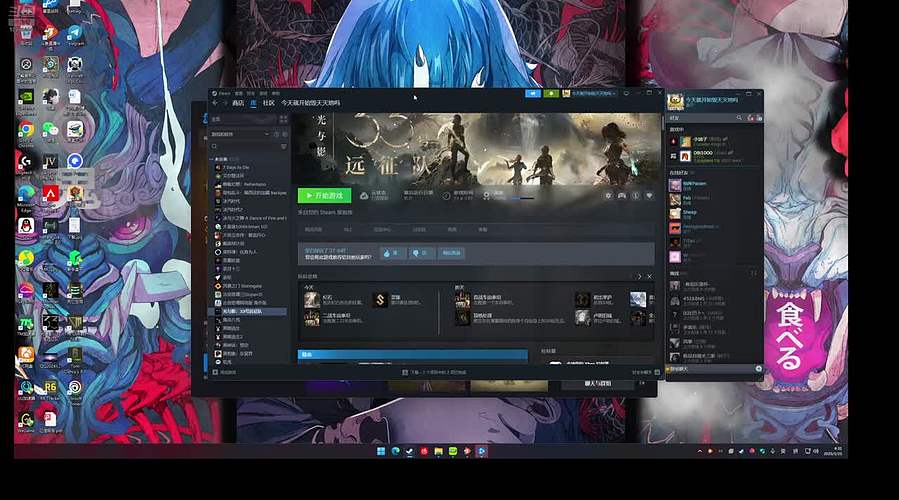The width and height of the screenshot is (899, 500).
Task: Search friends in friends list window
Action: click(x=739, y=118)
